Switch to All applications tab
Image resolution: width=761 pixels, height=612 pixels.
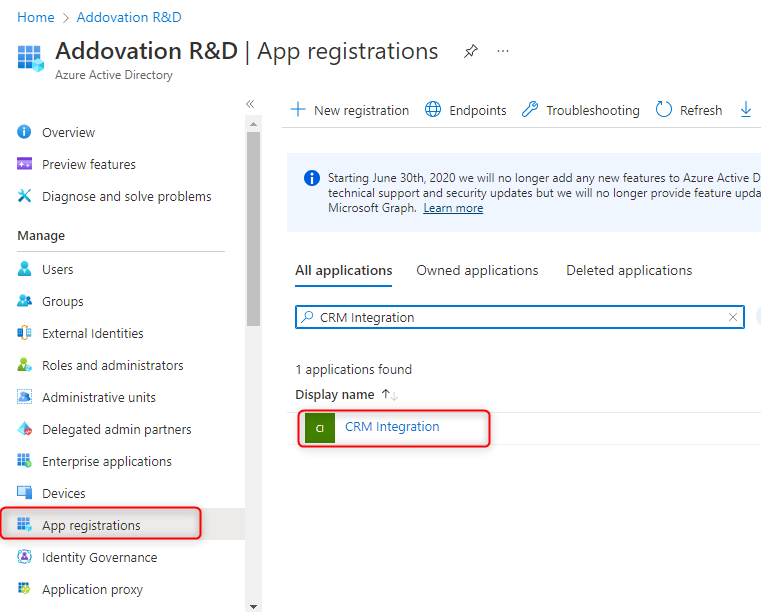(x=344, y=270)
